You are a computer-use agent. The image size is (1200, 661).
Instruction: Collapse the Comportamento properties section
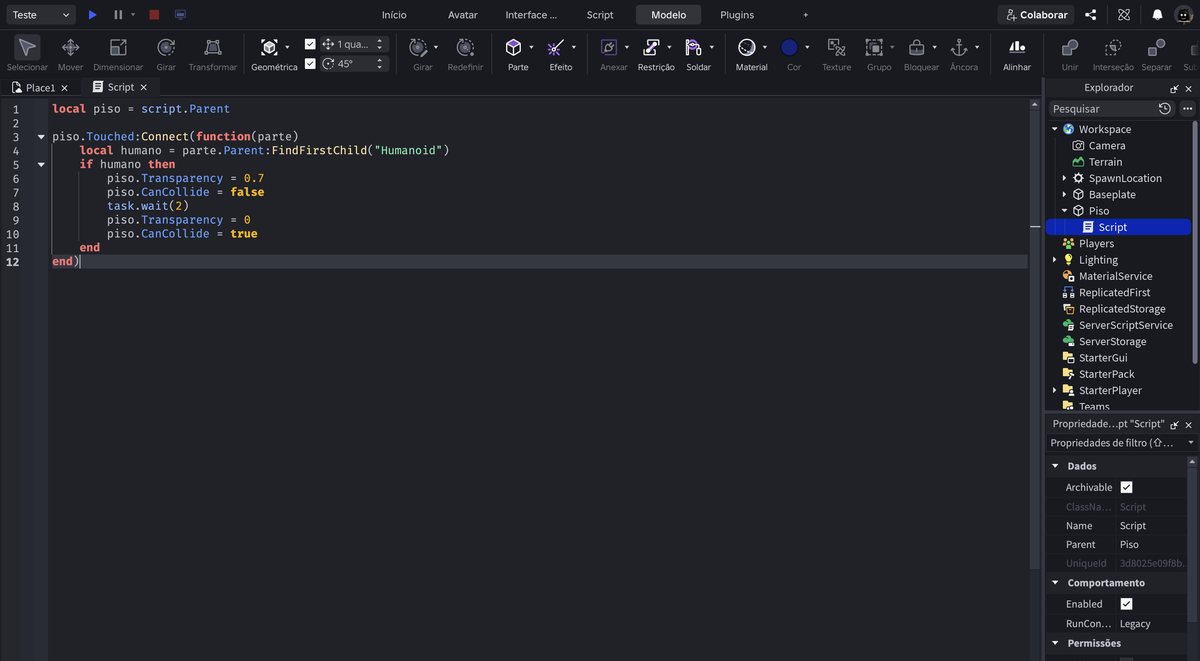pyautogui.click(x=1055, y=583)
